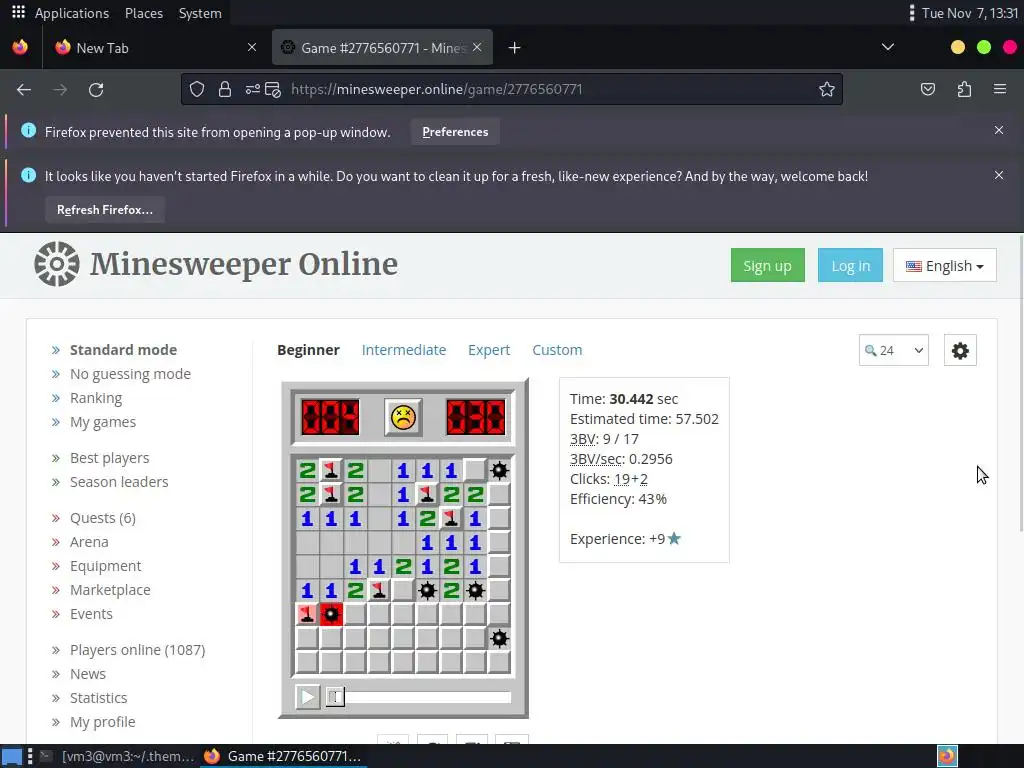Open Events link
The image size is (1024, 768).
91,615
